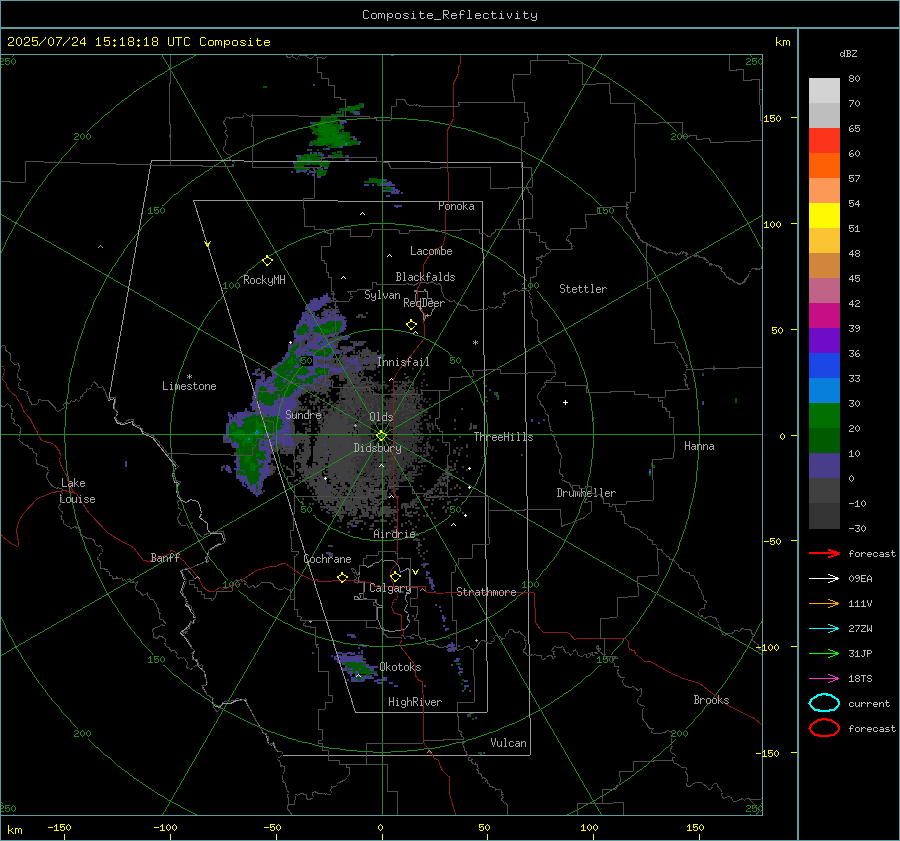900x841 pixels.
Task: Click the ThreeHills town label
Action: pos(503,437)
